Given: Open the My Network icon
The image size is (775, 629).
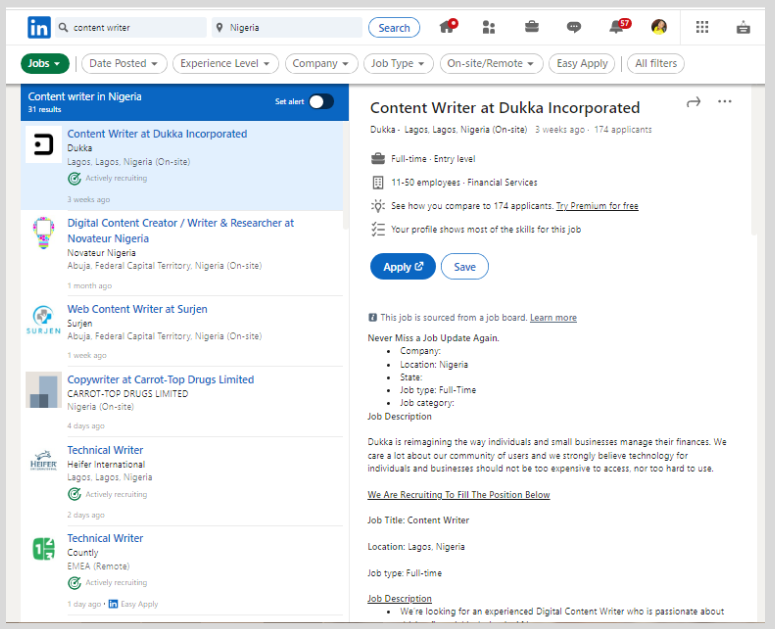Looking at the screenshot, I should click(x=488, y=27).
